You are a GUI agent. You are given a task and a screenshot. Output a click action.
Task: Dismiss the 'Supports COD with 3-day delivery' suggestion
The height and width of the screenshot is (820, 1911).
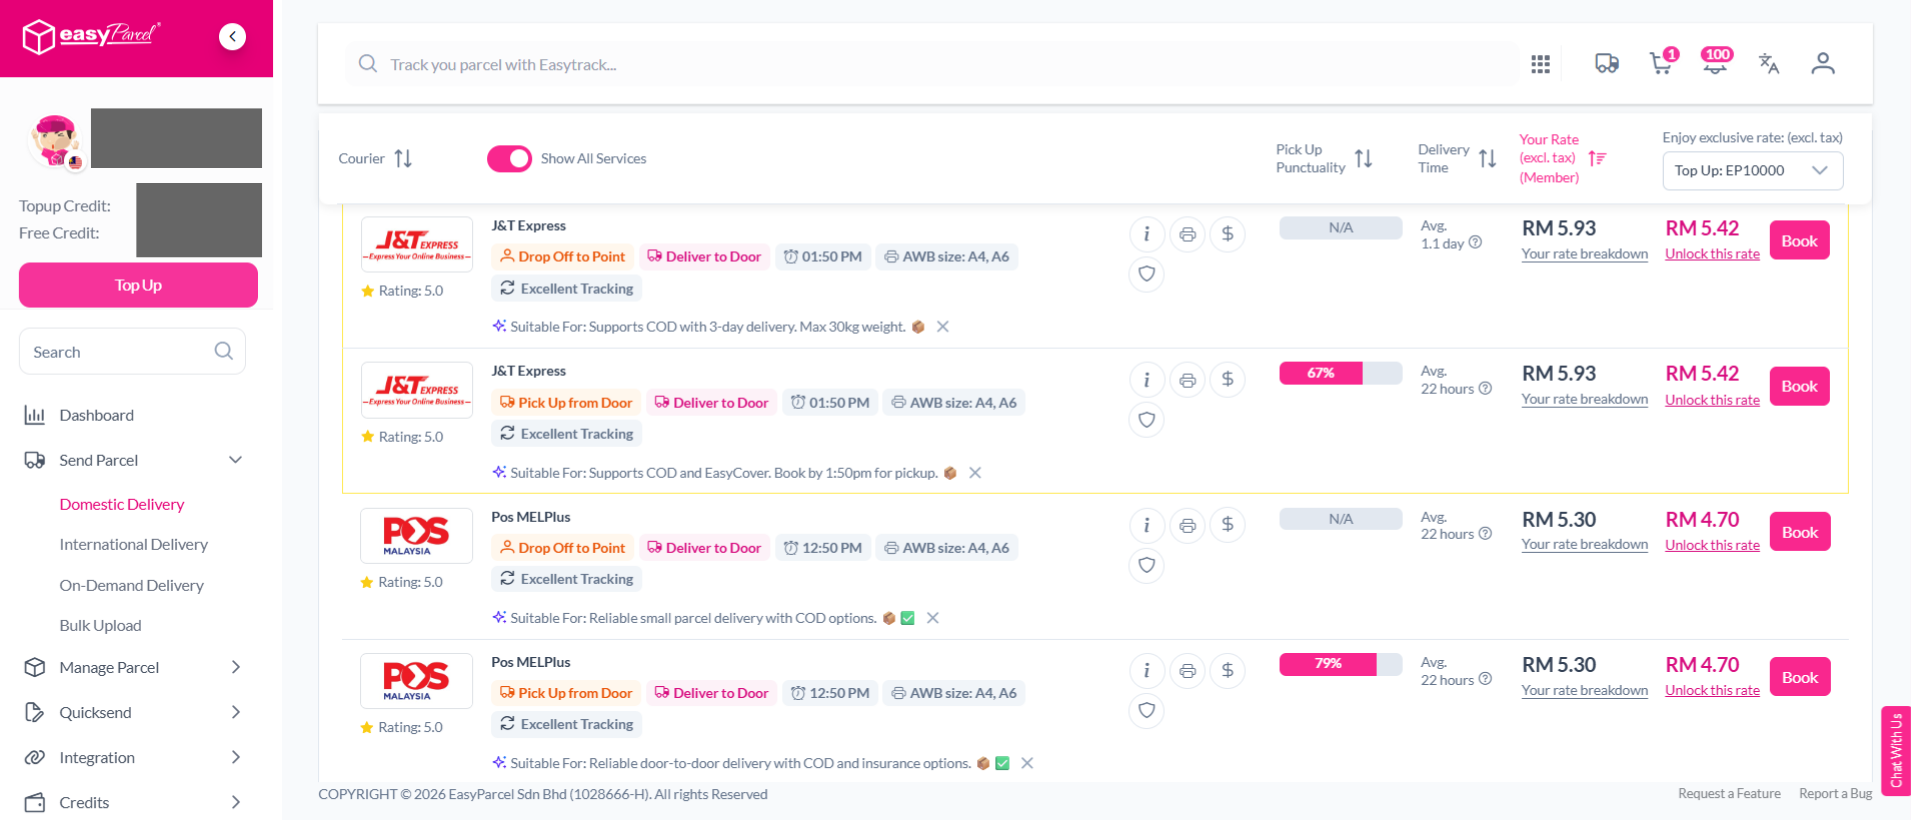tap(942, 327)
